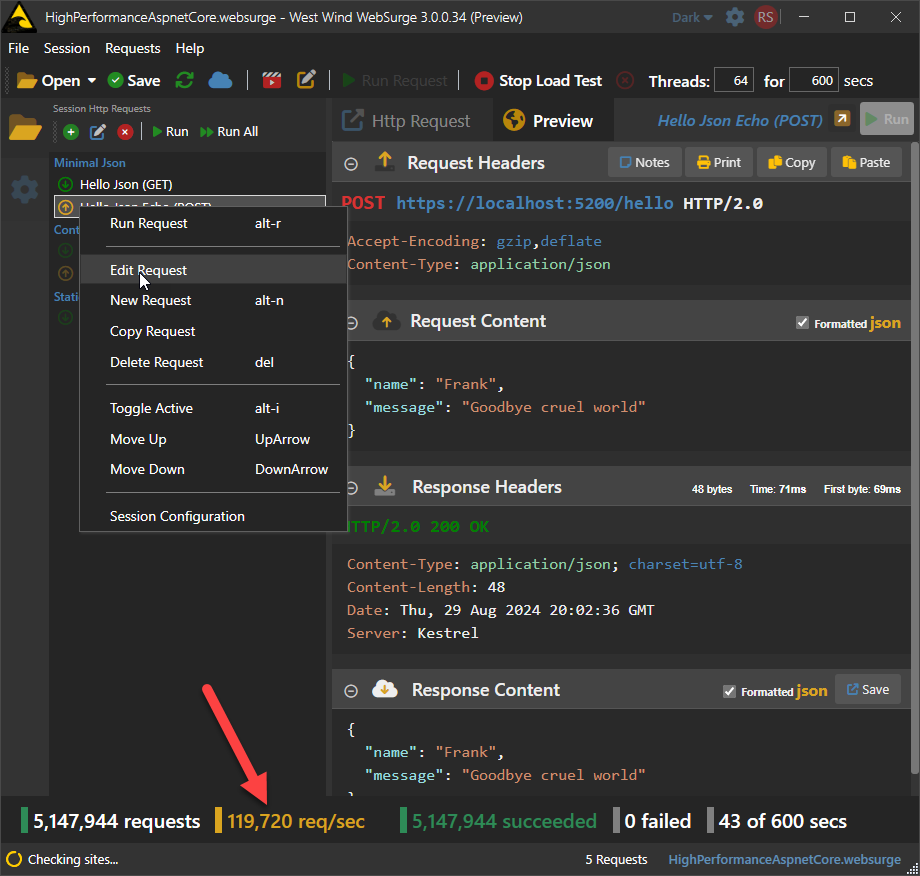Click the red delete request icon
Image resolution: width=920 pixels, height=876 pixels.
(124, 132)
